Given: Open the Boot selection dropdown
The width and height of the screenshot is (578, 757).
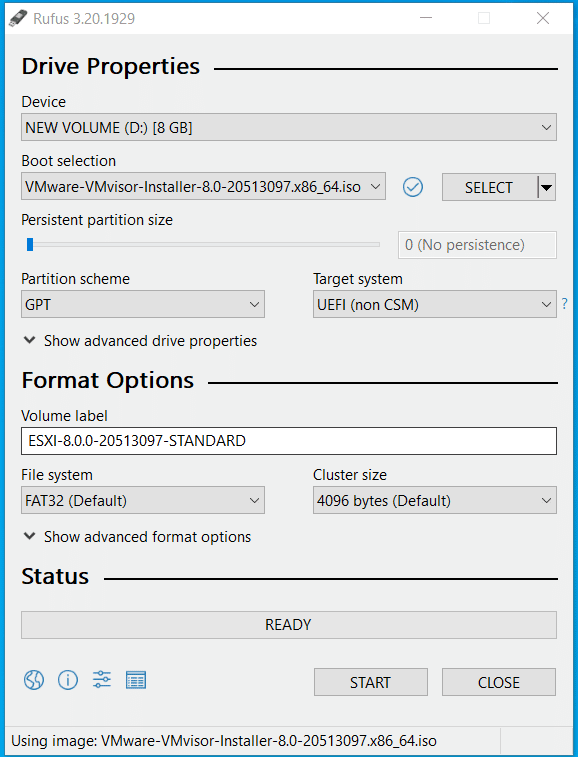Looking at the screenshot, I should pyautogui.click(x=203, y=186).
